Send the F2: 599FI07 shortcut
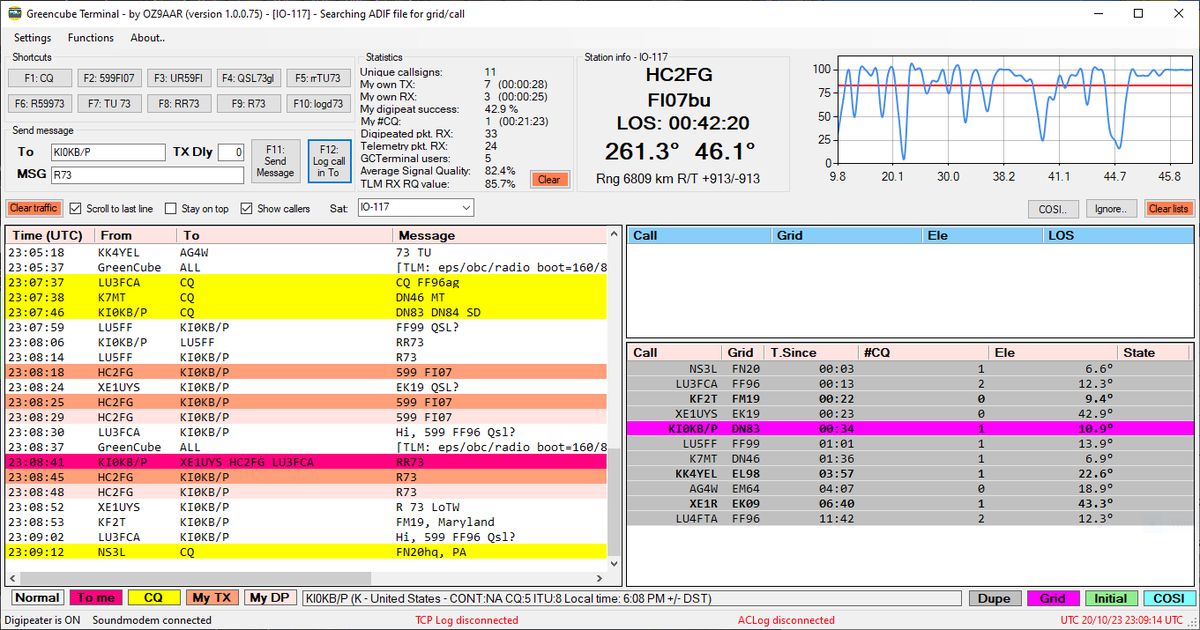 (x=109, y=77)
